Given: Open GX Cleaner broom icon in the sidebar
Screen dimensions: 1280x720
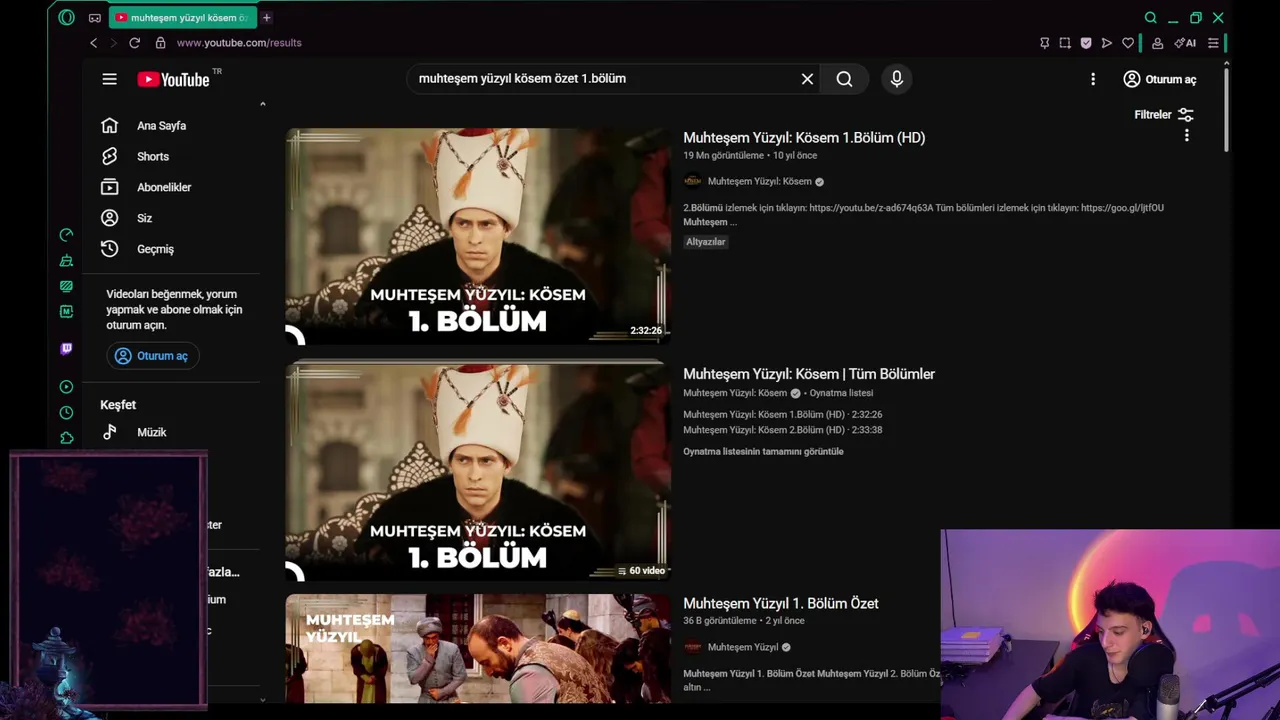Looking at the screenshot, I should 66,261.
